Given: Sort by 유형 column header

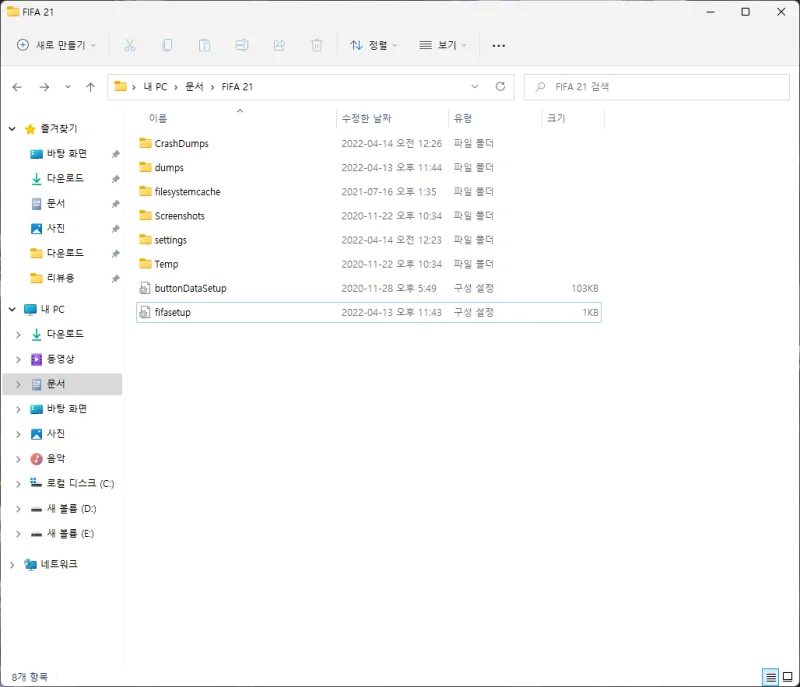Looking at the screenshot, I should tap(463, 118).
